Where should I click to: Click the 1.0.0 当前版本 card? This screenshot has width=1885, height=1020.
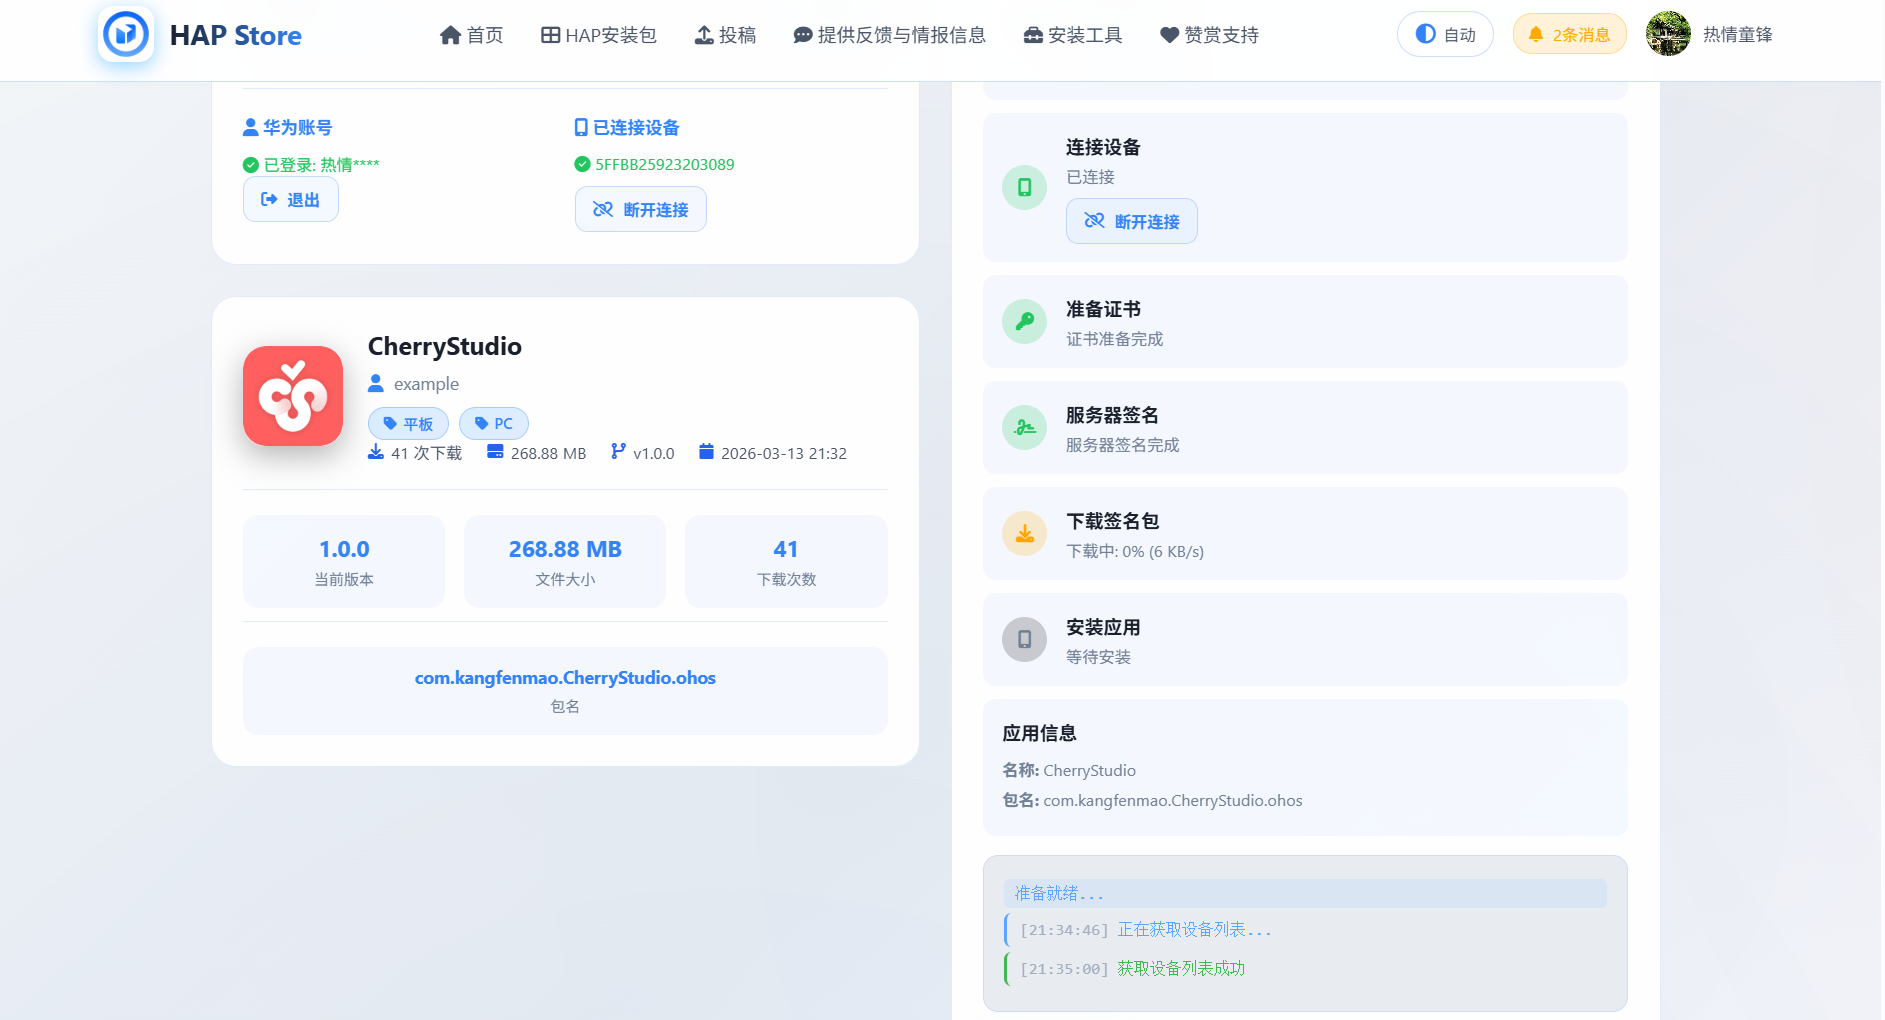pos(344,561)
